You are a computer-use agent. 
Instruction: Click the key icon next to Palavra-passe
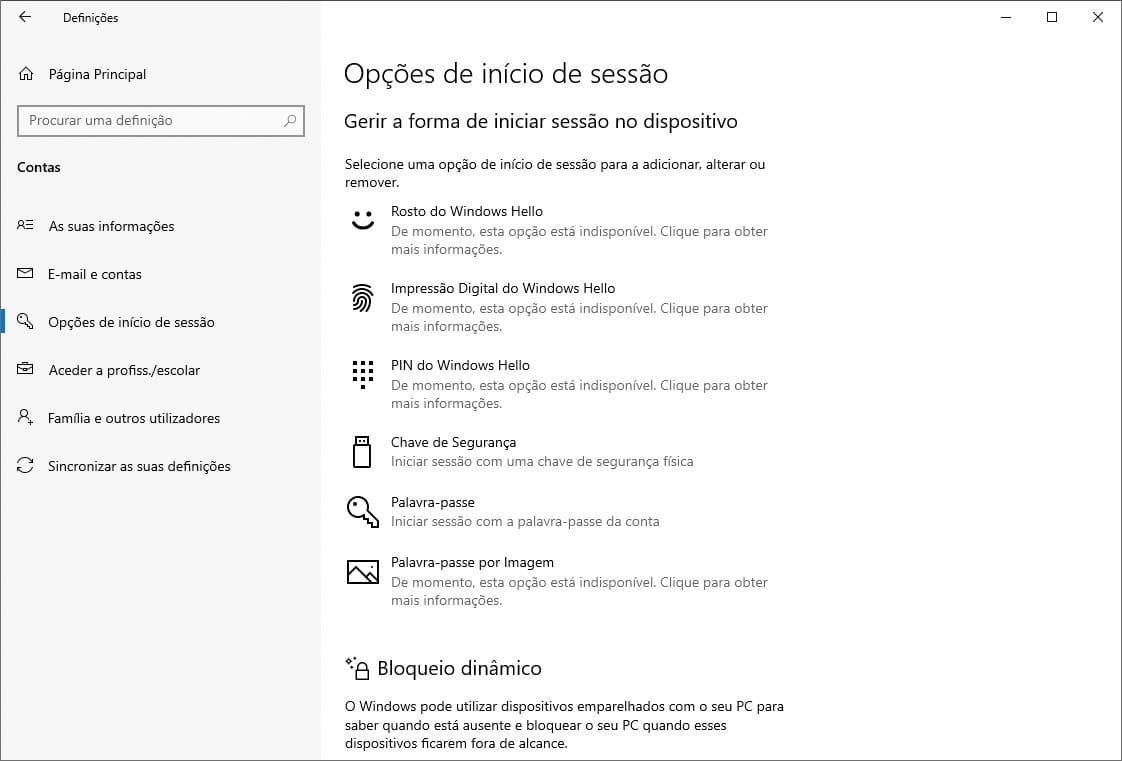tap(363, 512)
